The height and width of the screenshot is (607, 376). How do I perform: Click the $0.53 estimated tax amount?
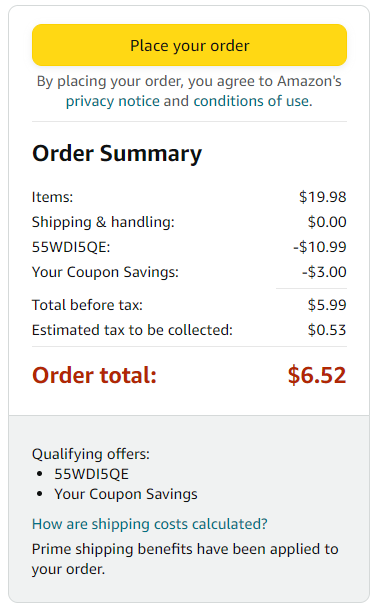327,330
